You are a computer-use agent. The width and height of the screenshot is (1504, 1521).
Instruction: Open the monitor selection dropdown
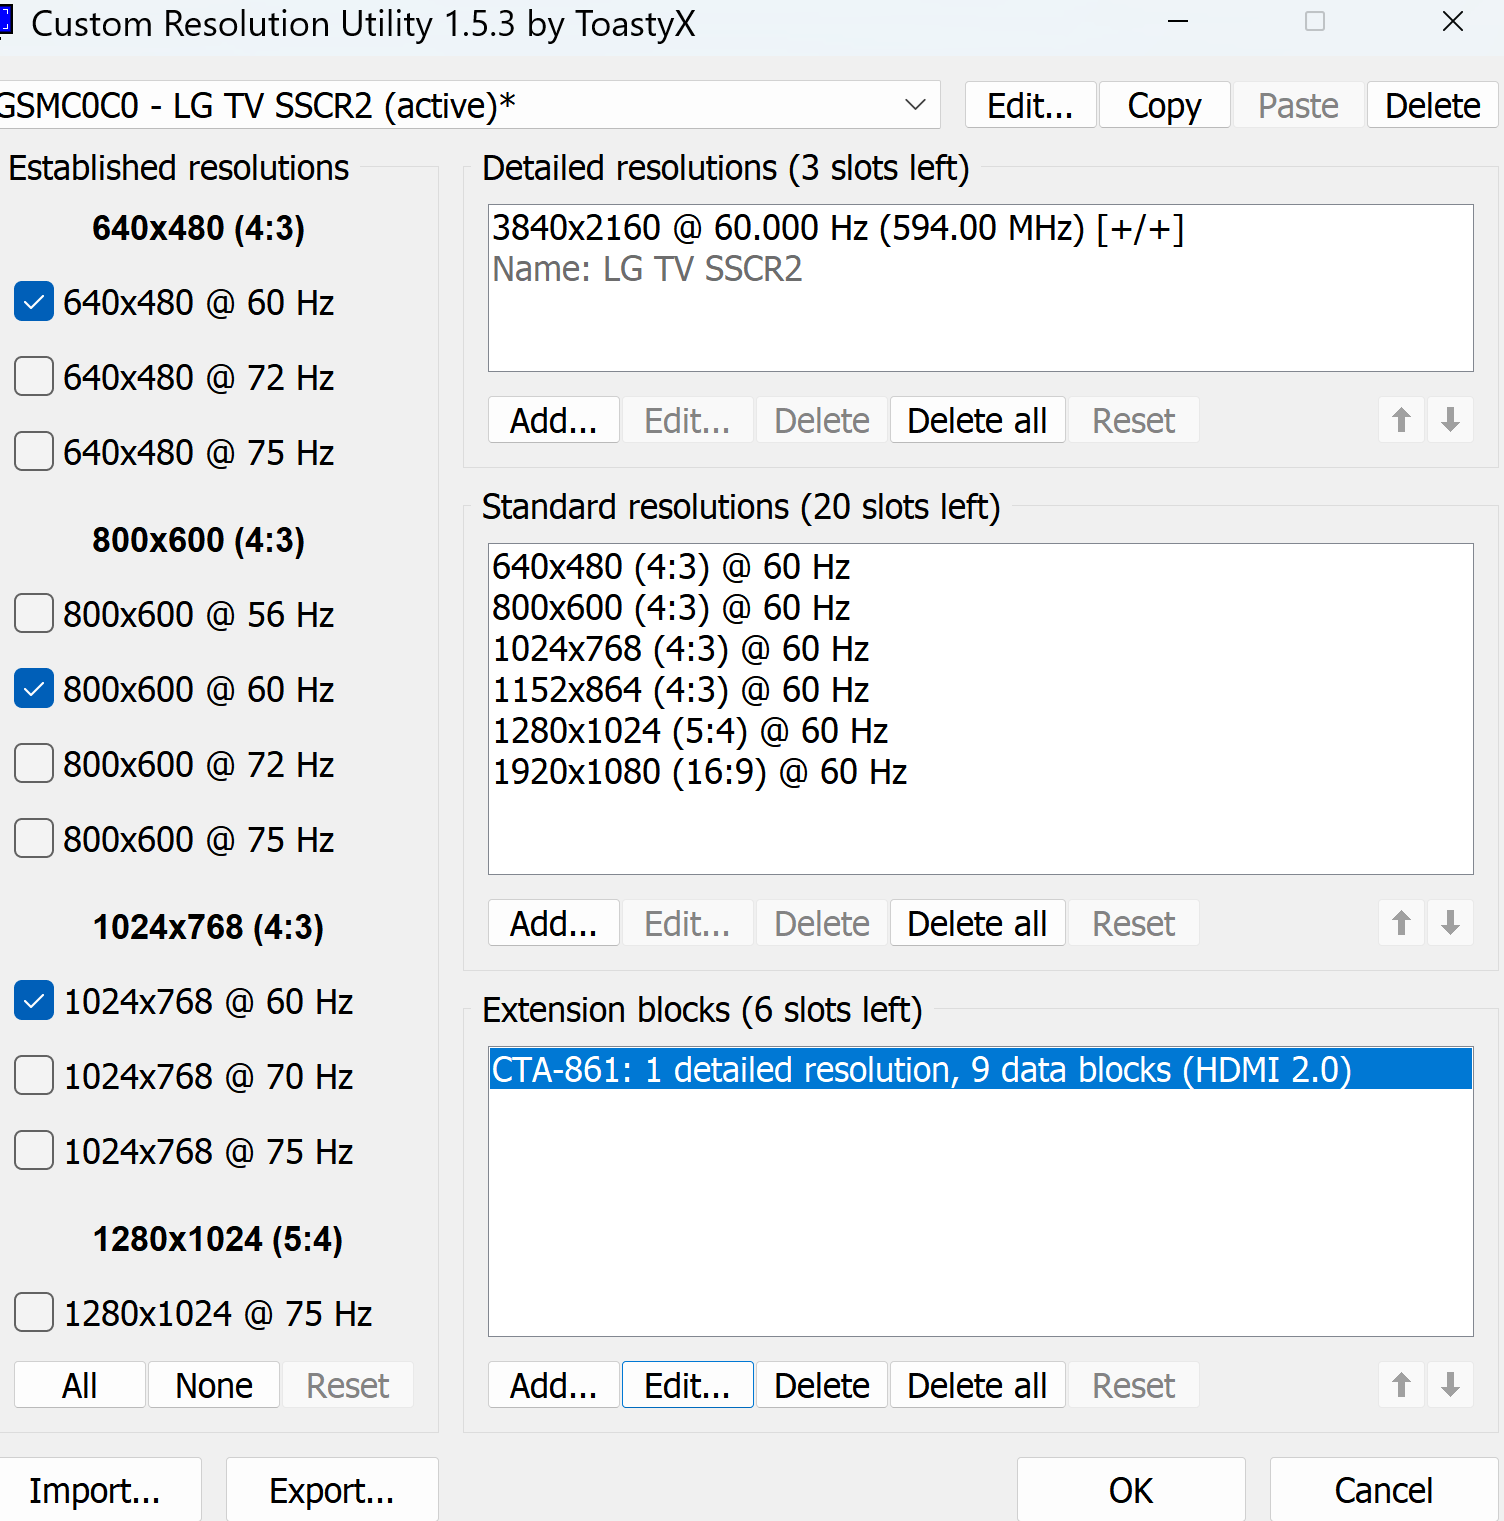click(x=914, y=105)
